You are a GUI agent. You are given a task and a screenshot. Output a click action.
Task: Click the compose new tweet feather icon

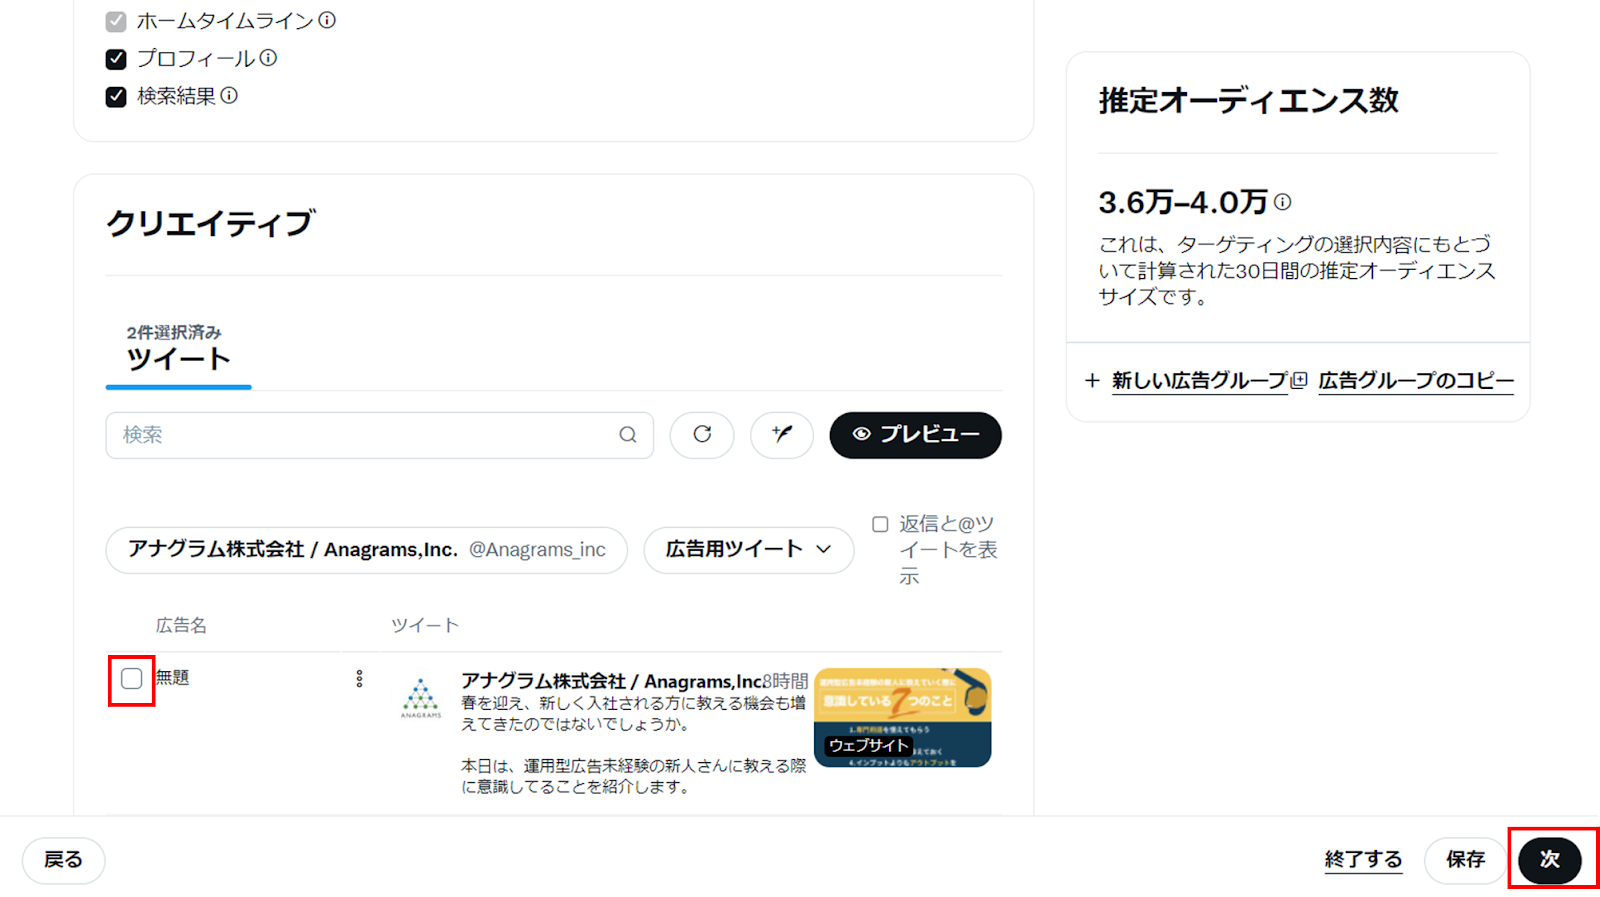point(782,435)
